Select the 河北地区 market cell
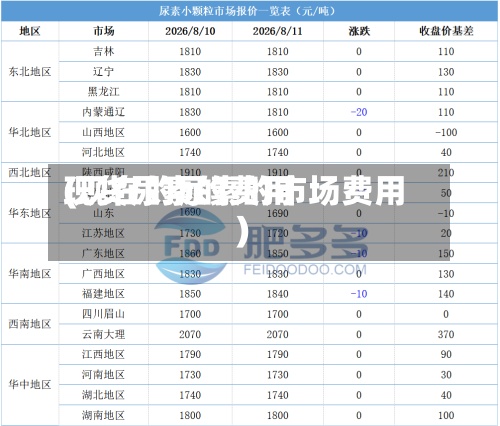 tap(104, 152)
